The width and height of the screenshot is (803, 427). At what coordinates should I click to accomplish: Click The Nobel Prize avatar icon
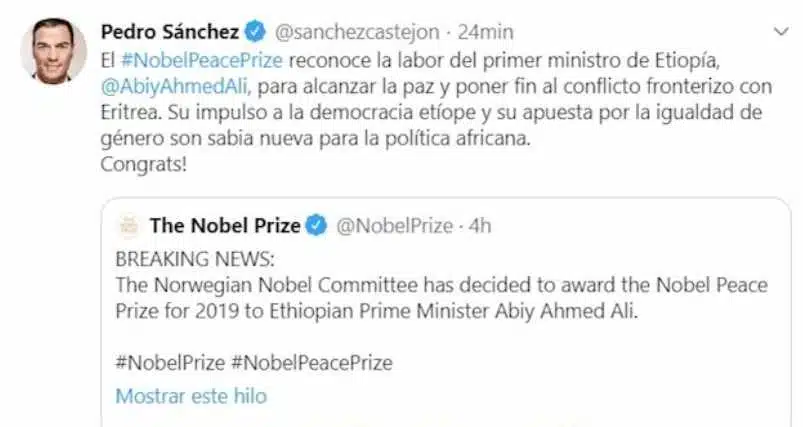pyautogui.click(x=129, y=226)
